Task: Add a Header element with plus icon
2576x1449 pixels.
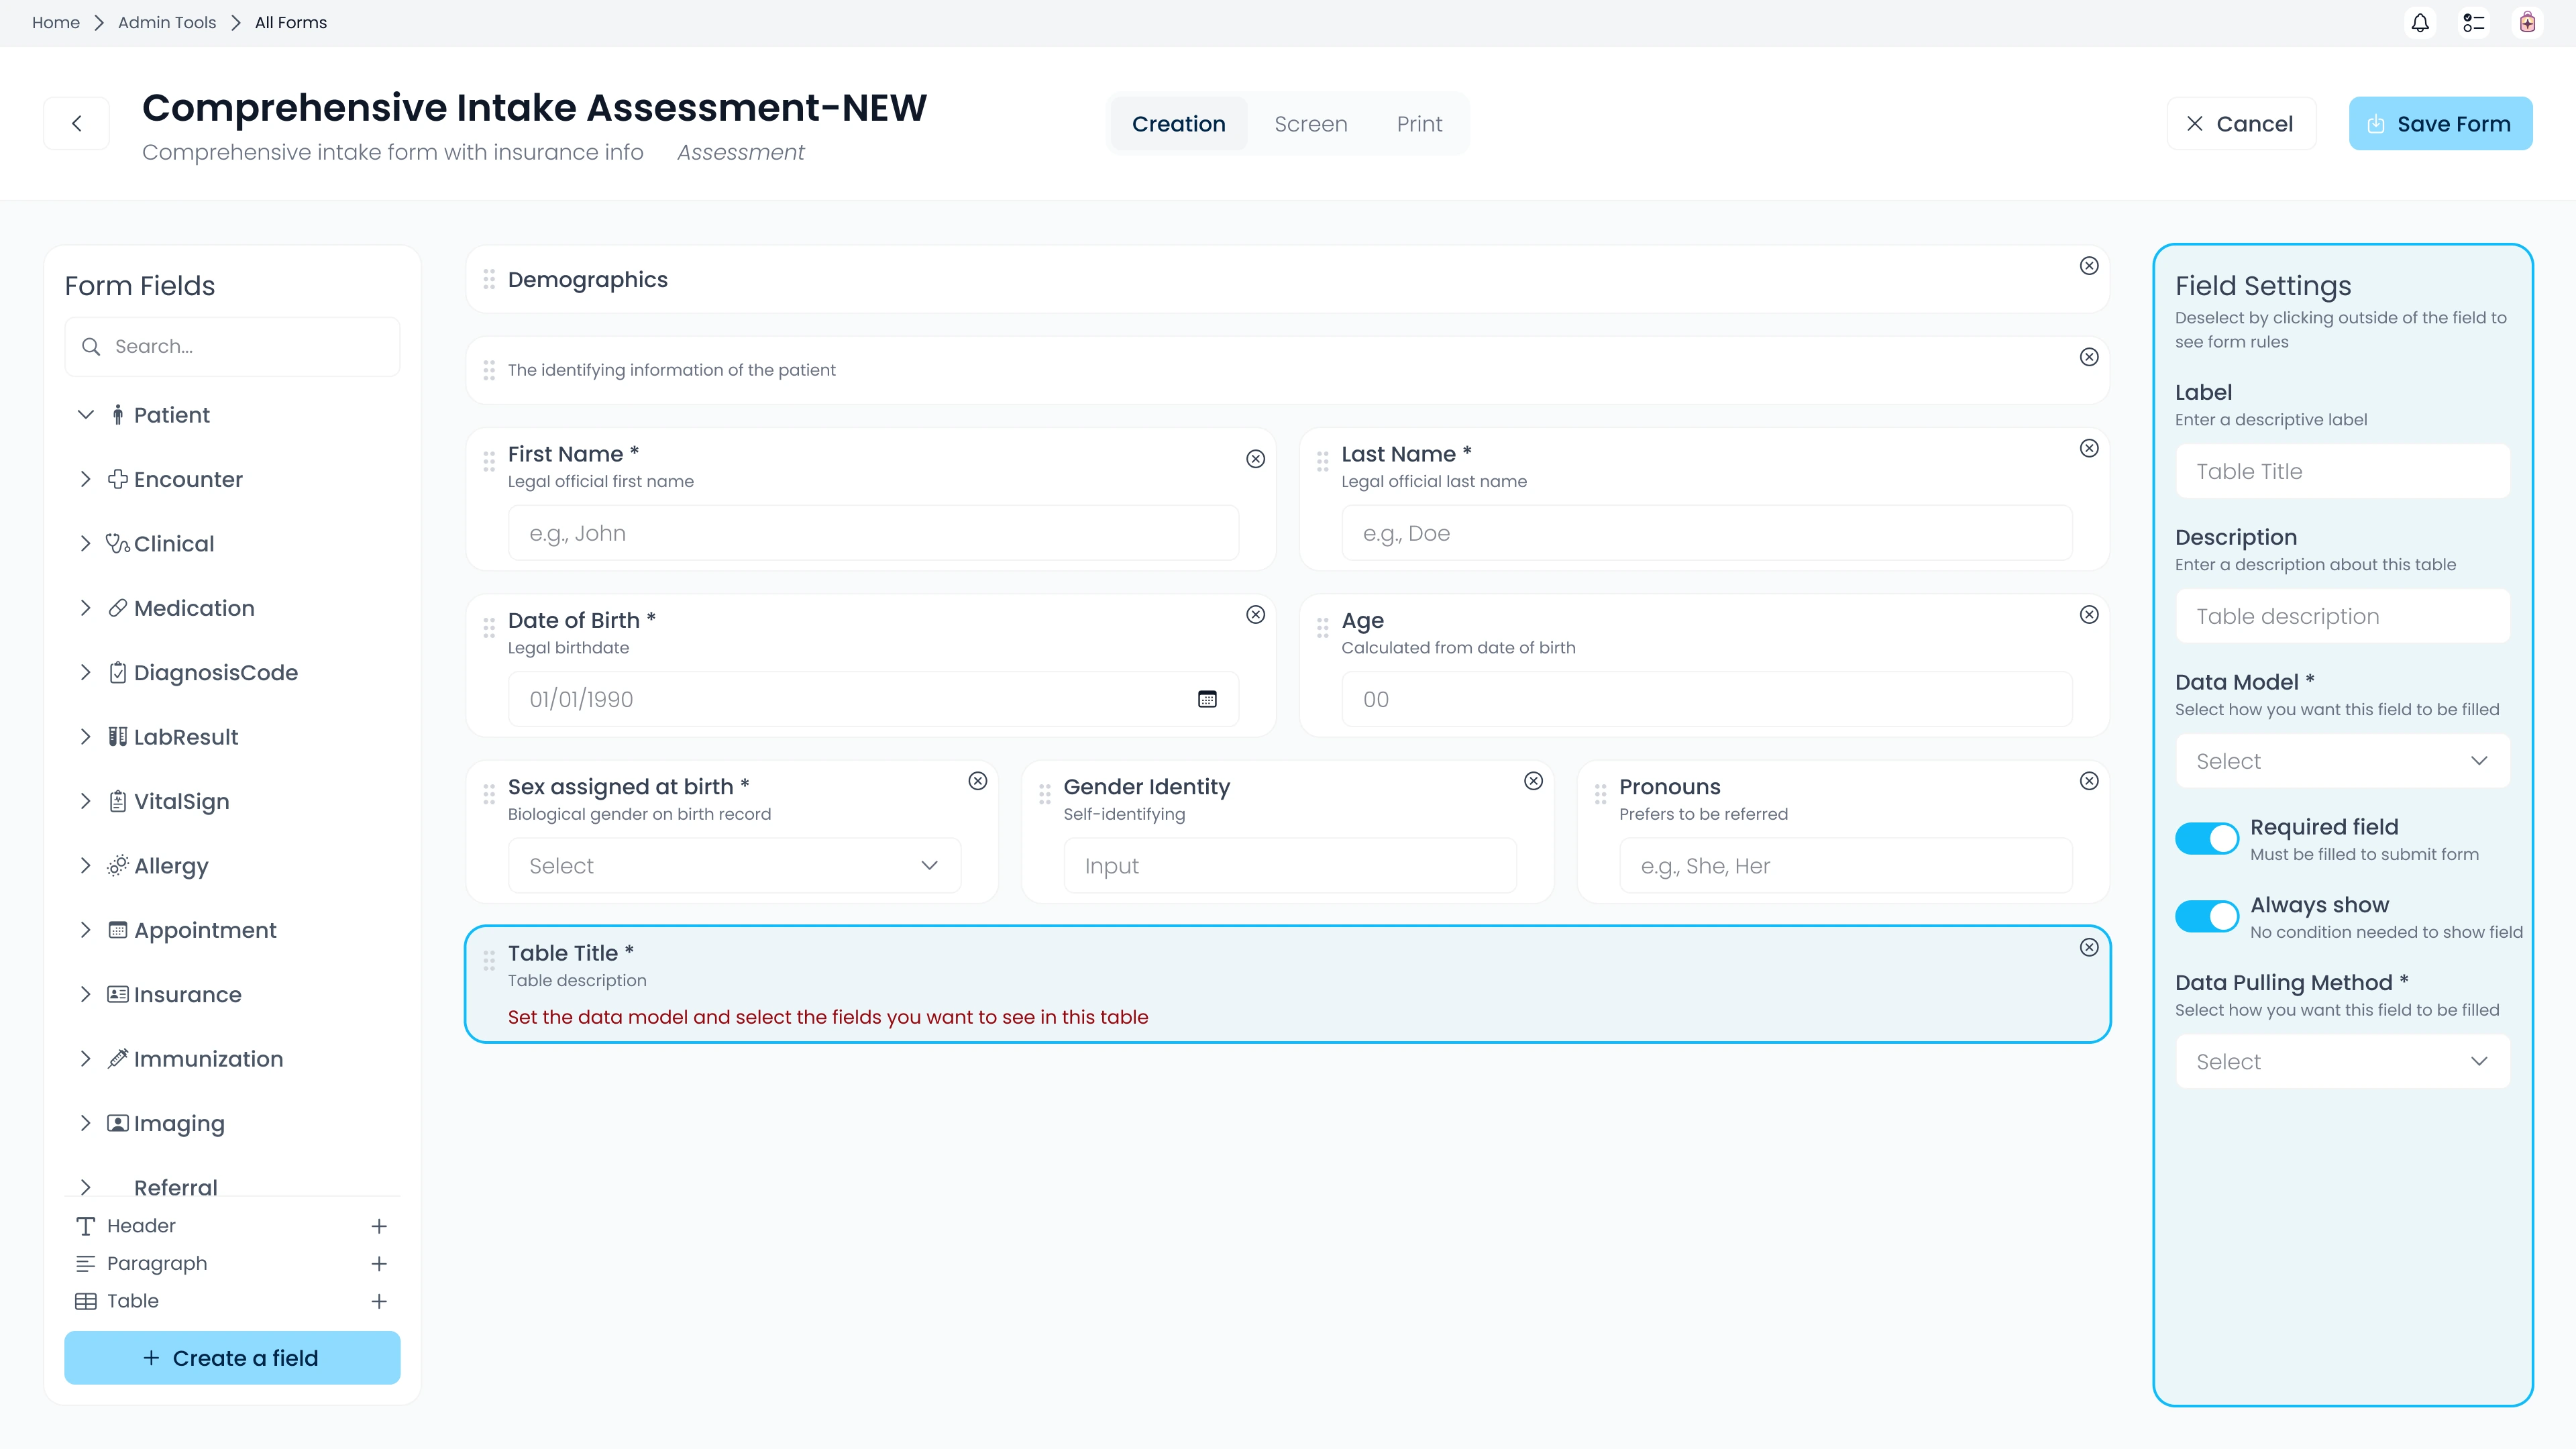Action: tap(379, 1226)
